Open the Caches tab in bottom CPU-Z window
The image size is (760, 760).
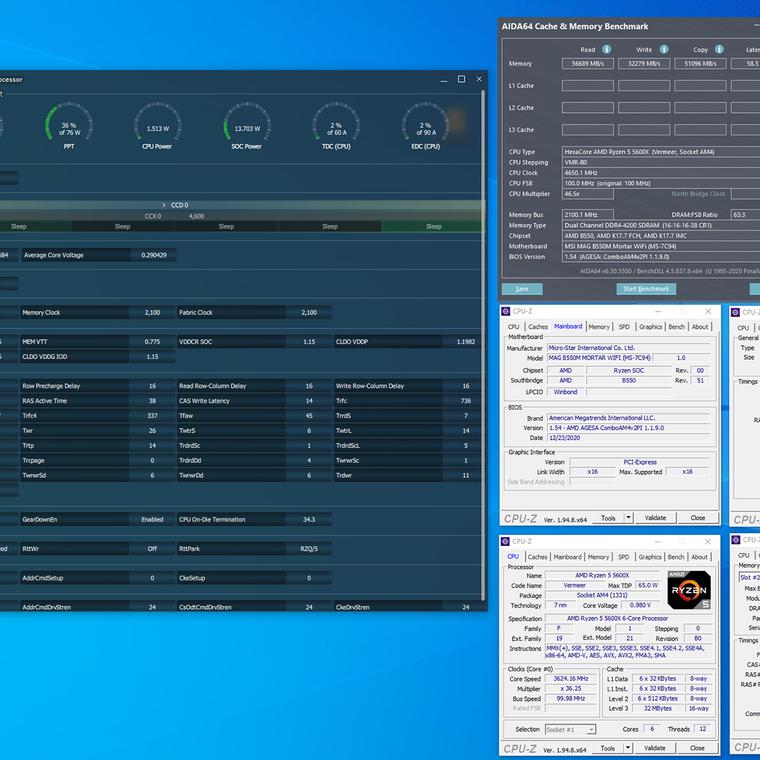538,557
